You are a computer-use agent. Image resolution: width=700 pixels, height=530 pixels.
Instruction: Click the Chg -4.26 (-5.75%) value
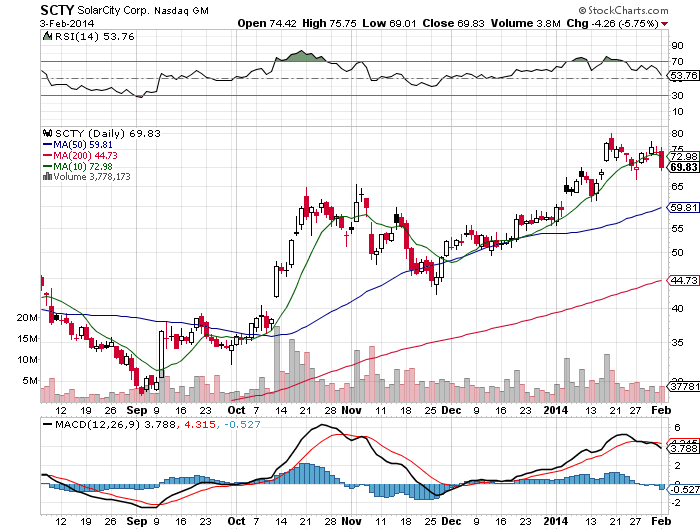click(x=612, y=23)
